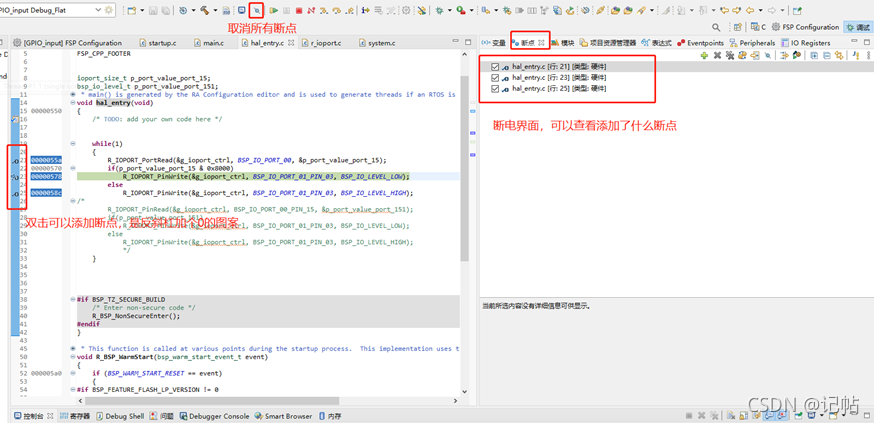874x423 pixels.
Task: Open the Debugger Console bottom tab
Action: 216,416
